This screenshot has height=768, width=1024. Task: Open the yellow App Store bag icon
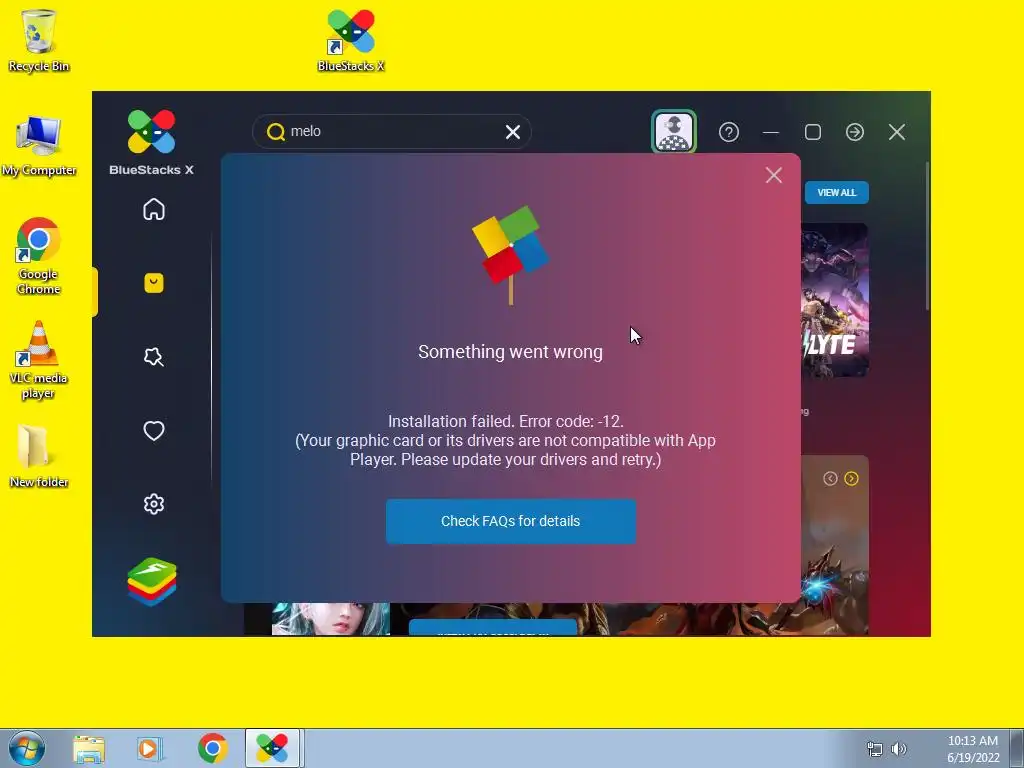coord(154,283)
